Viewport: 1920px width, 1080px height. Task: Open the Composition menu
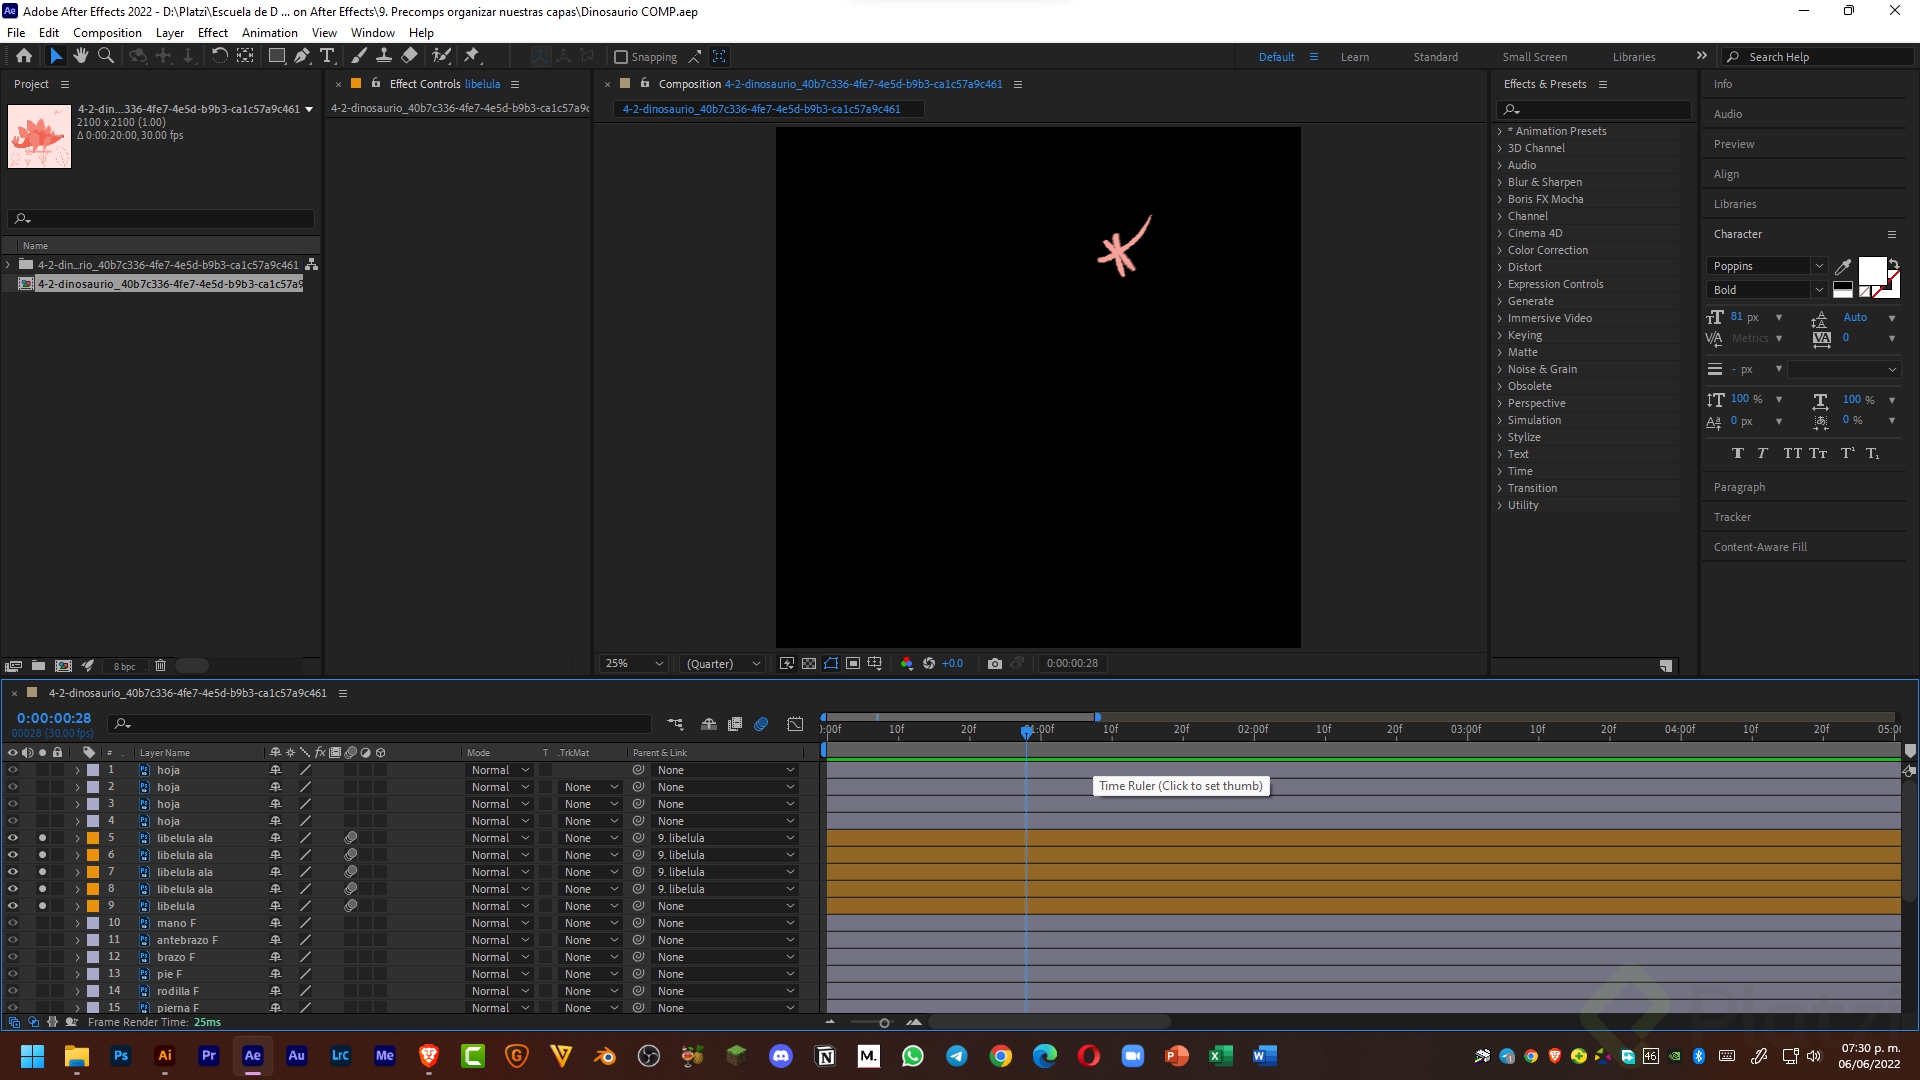107,33
